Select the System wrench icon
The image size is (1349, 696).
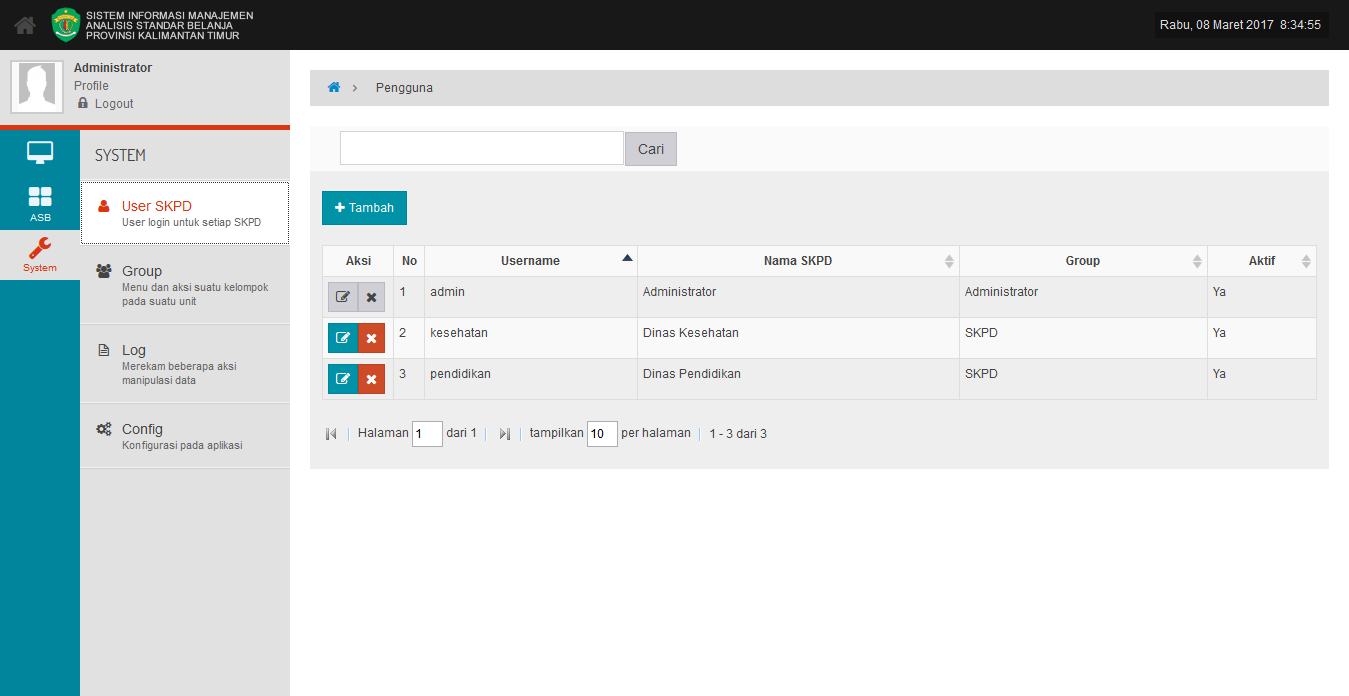point(40,255)
